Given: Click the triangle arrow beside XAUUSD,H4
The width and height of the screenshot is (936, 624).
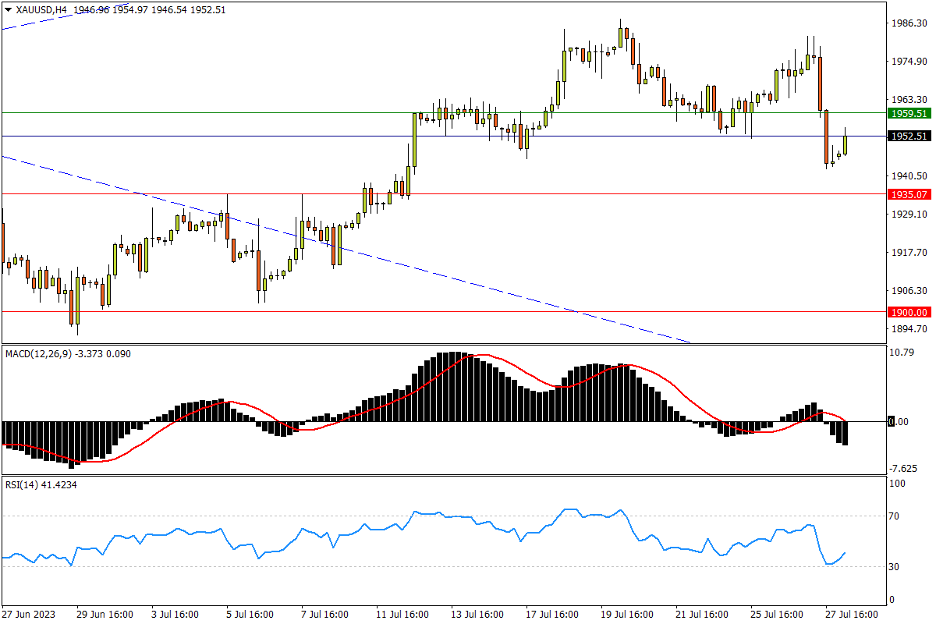Looking at the screenshot, I should [8, 9].
